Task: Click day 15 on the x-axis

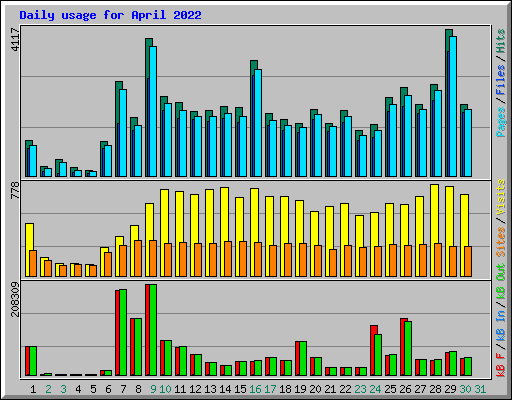Action: pyautogui.click(x=240, y=389)
